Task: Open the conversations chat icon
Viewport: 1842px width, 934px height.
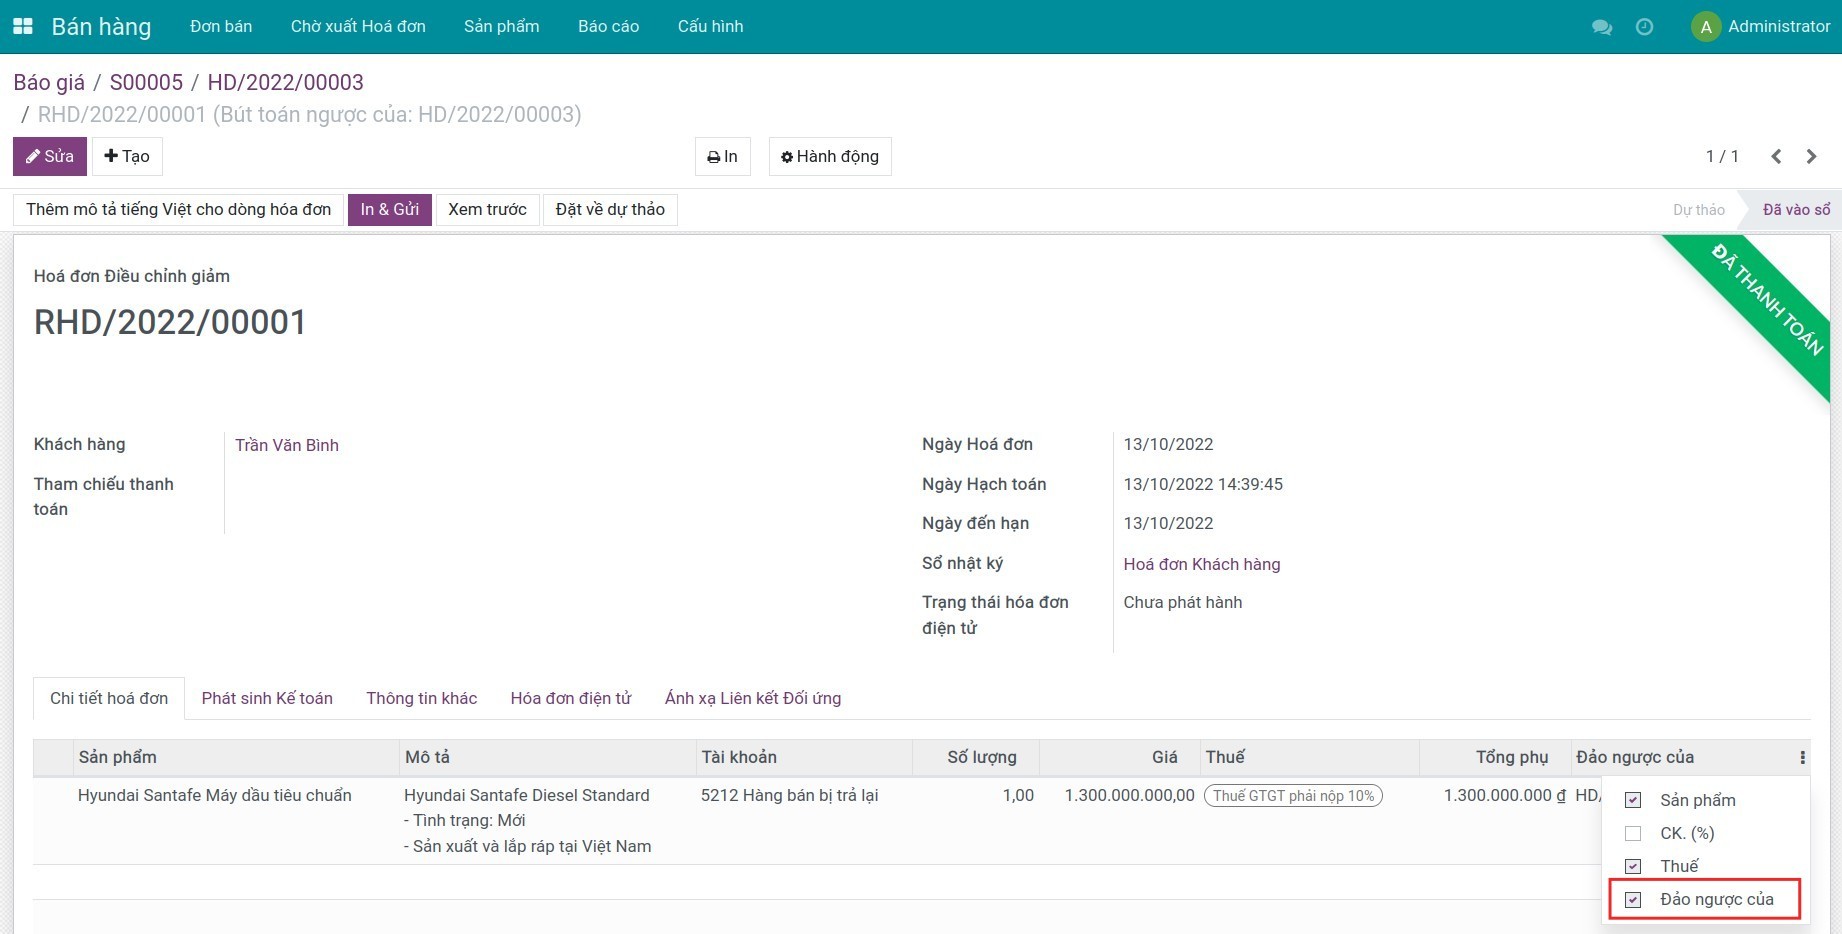Action: tap(1601, 27)
